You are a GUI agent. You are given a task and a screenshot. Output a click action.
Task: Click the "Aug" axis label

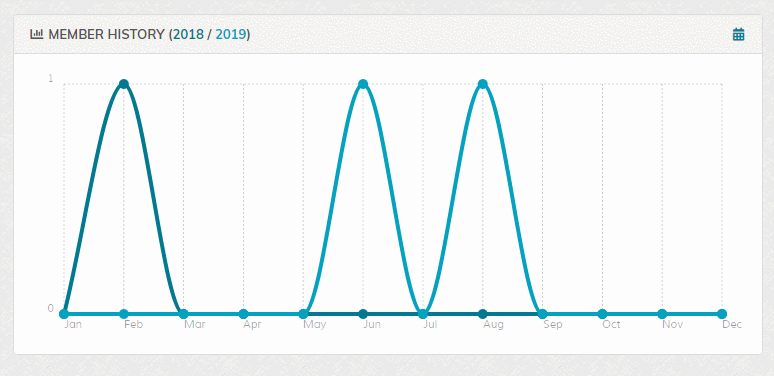coord(493,325)
